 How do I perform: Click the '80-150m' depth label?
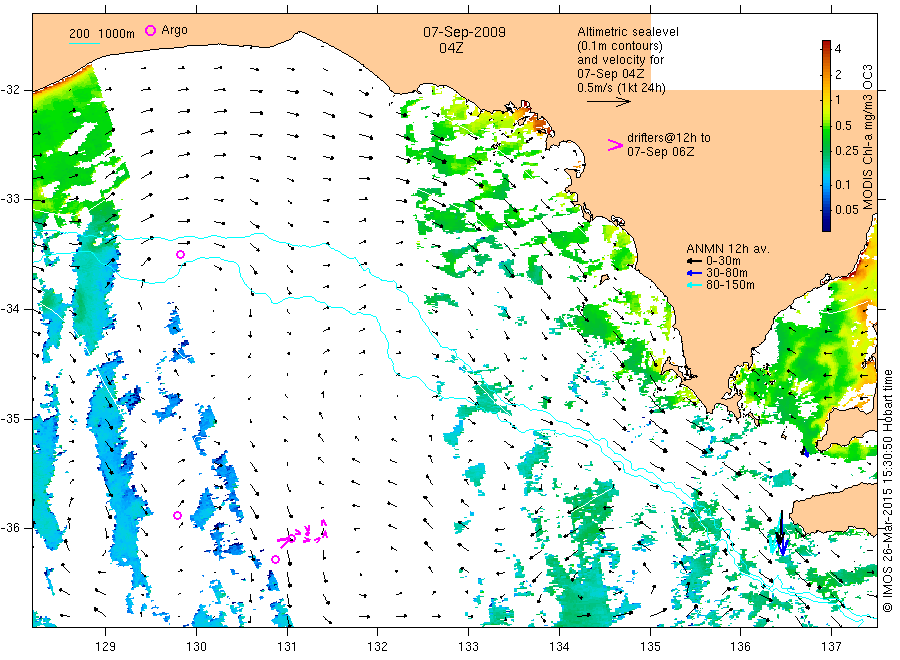click(x=730, y=285)
